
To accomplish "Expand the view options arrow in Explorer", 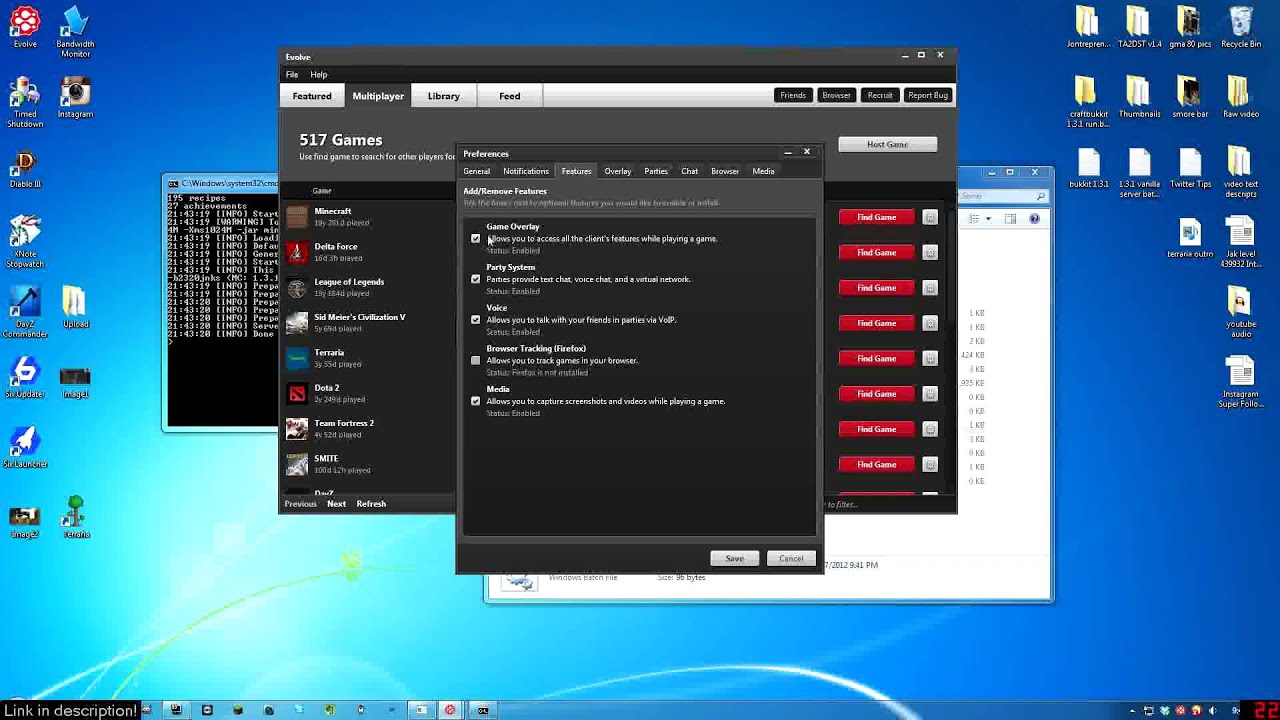I will (x=988, y=219).
